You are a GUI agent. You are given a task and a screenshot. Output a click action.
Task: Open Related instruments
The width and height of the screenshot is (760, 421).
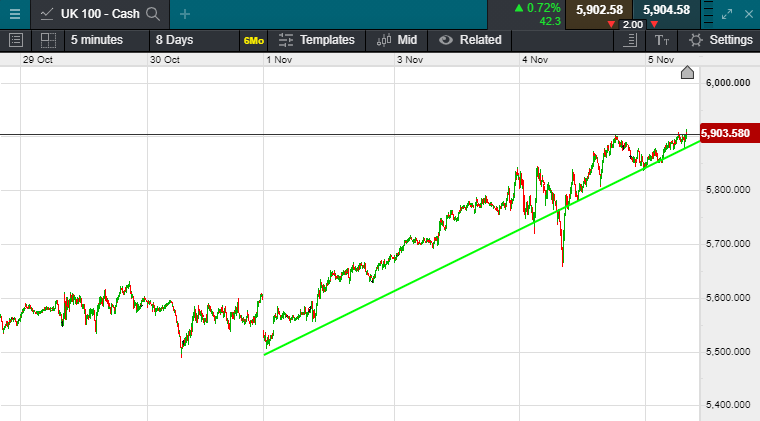pyautogui.click(x=480, y=40)
